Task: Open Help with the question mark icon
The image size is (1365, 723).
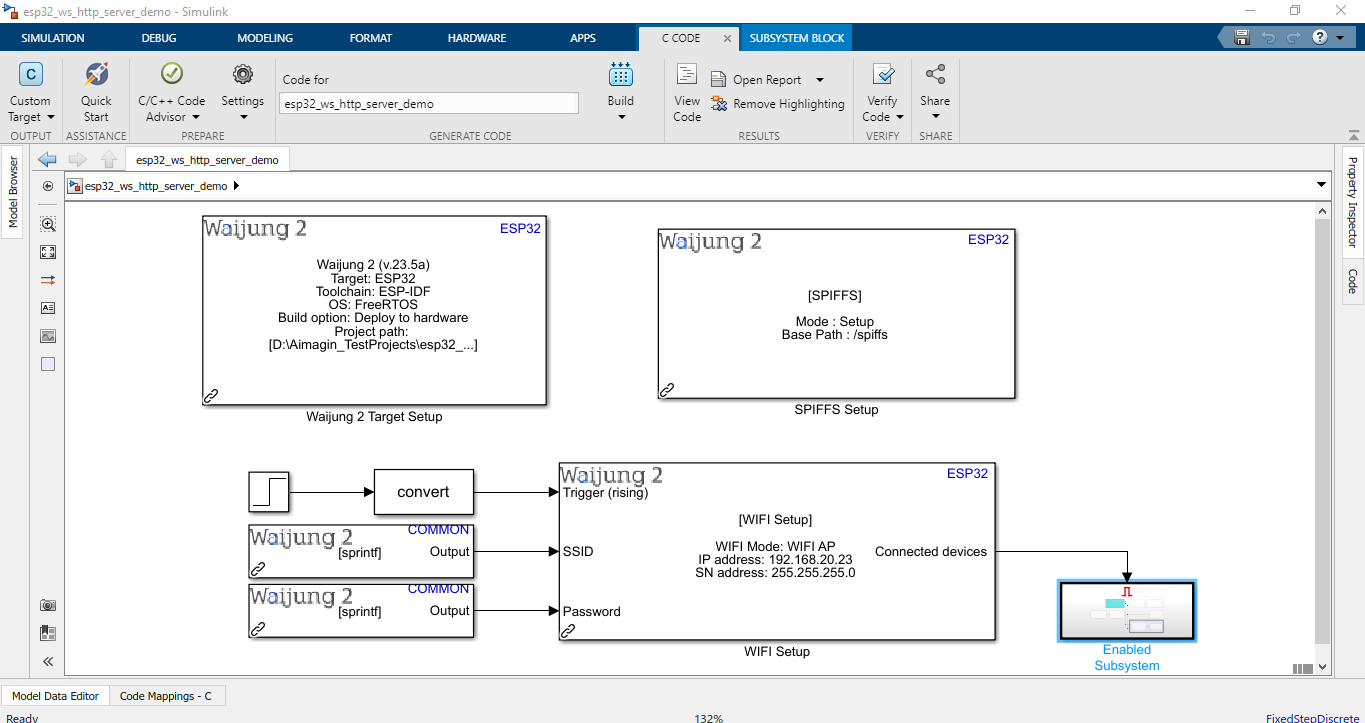Action: point(1319,38)
